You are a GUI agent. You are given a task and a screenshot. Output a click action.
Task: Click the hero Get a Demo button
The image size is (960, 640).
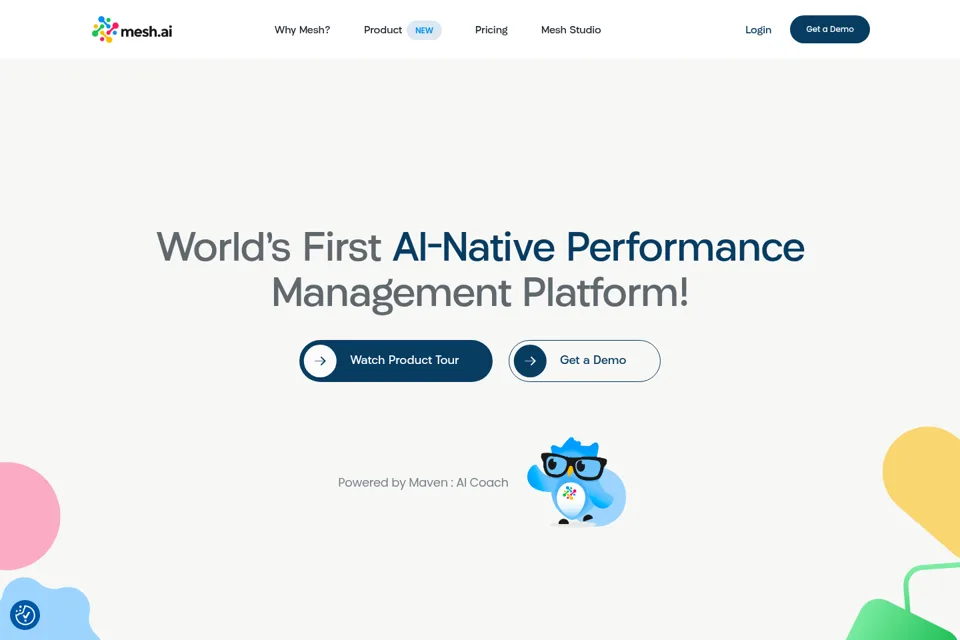point(584,361)
